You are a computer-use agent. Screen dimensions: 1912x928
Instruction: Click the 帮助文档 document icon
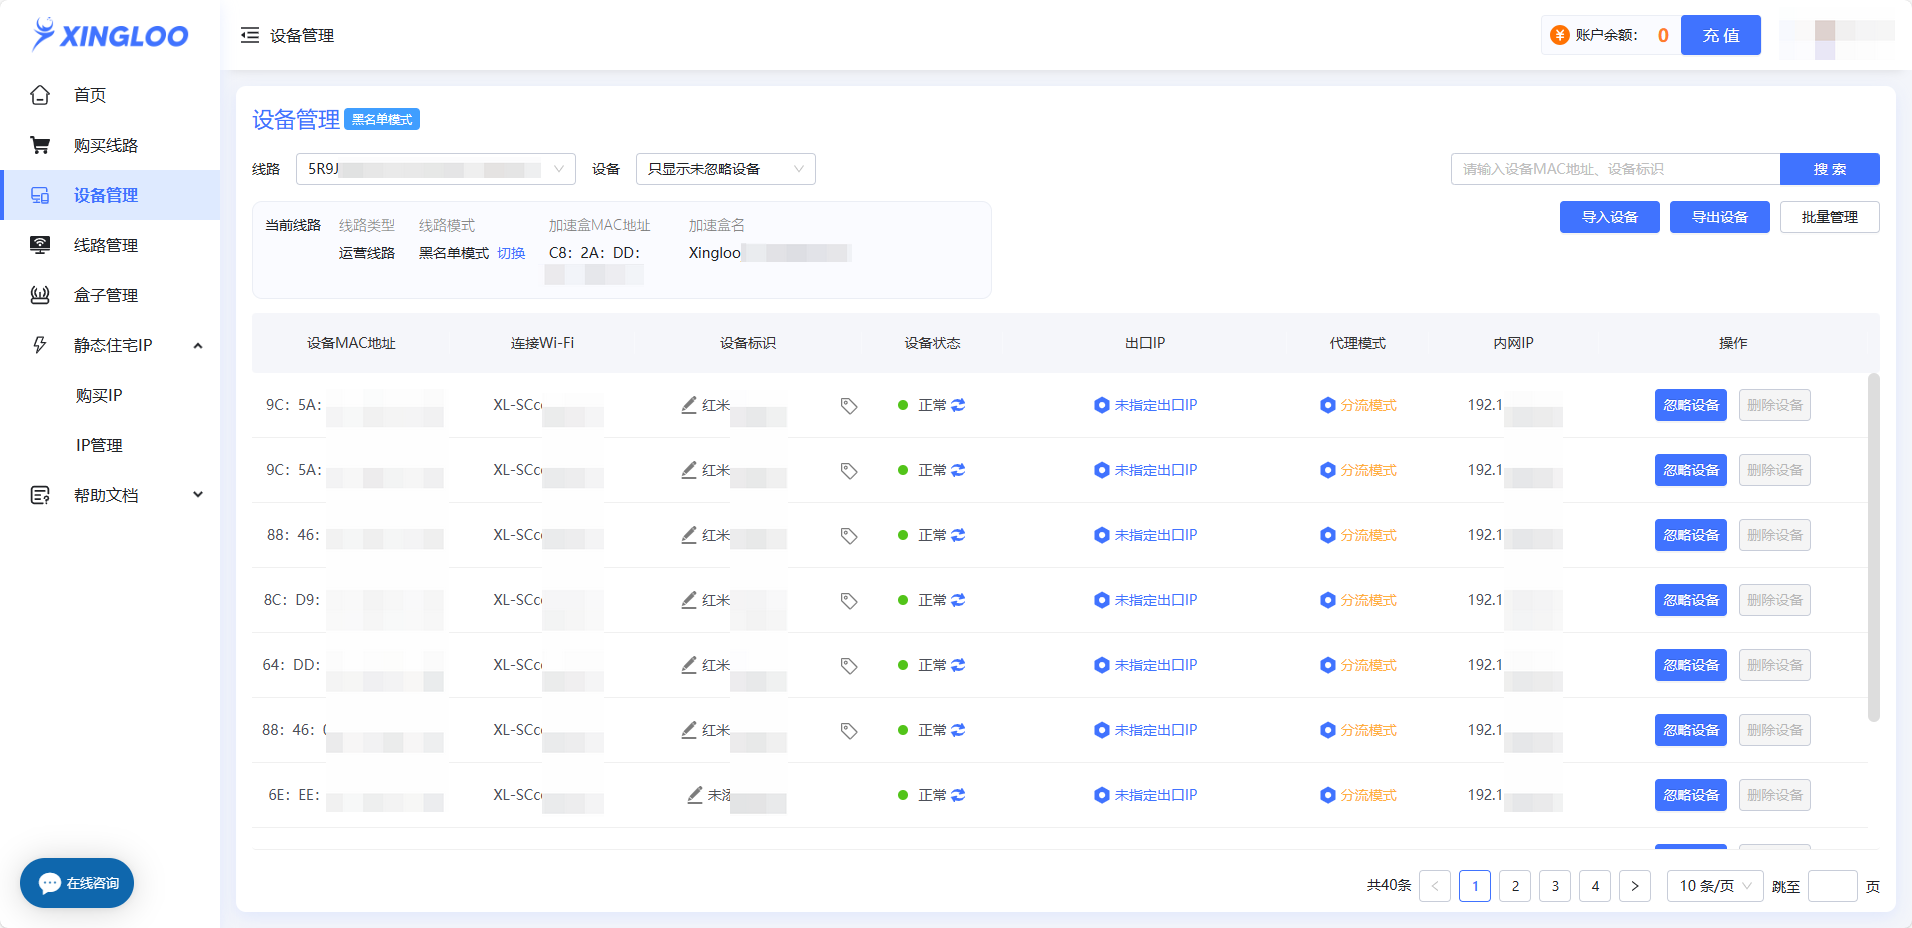40,495
